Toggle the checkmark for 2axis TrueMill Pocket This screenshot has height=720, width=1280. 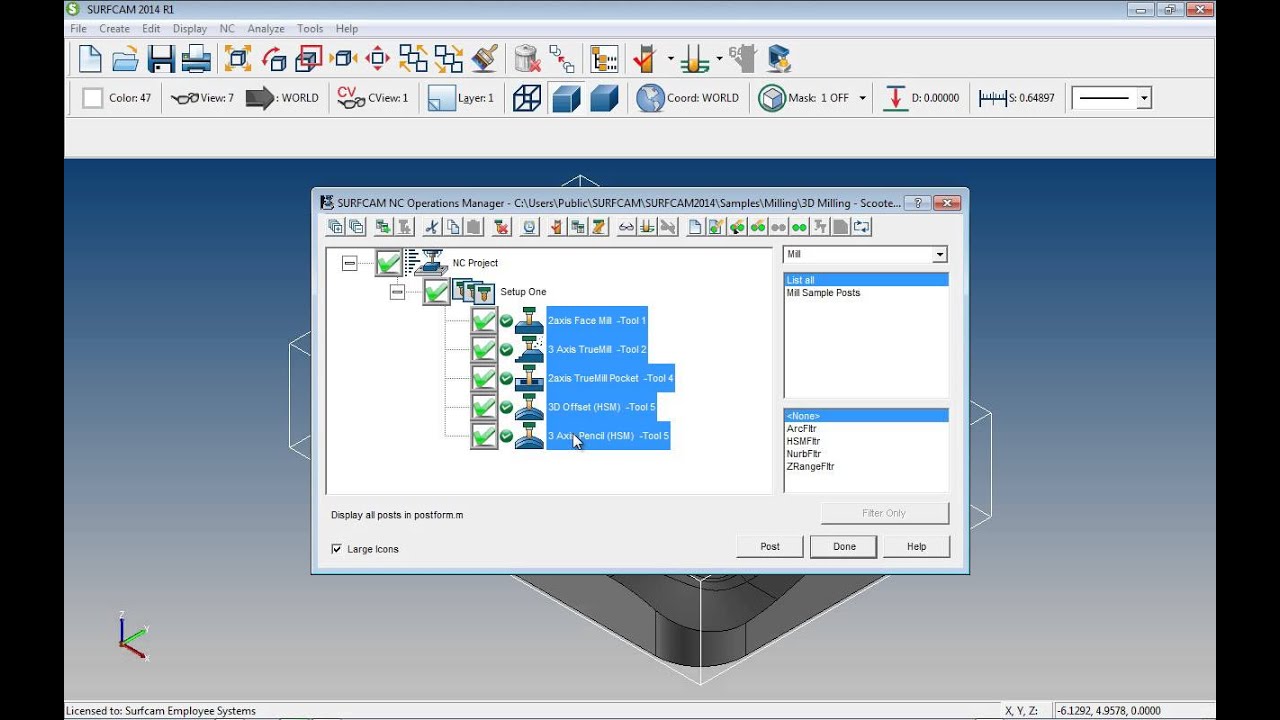coord(484,379)
